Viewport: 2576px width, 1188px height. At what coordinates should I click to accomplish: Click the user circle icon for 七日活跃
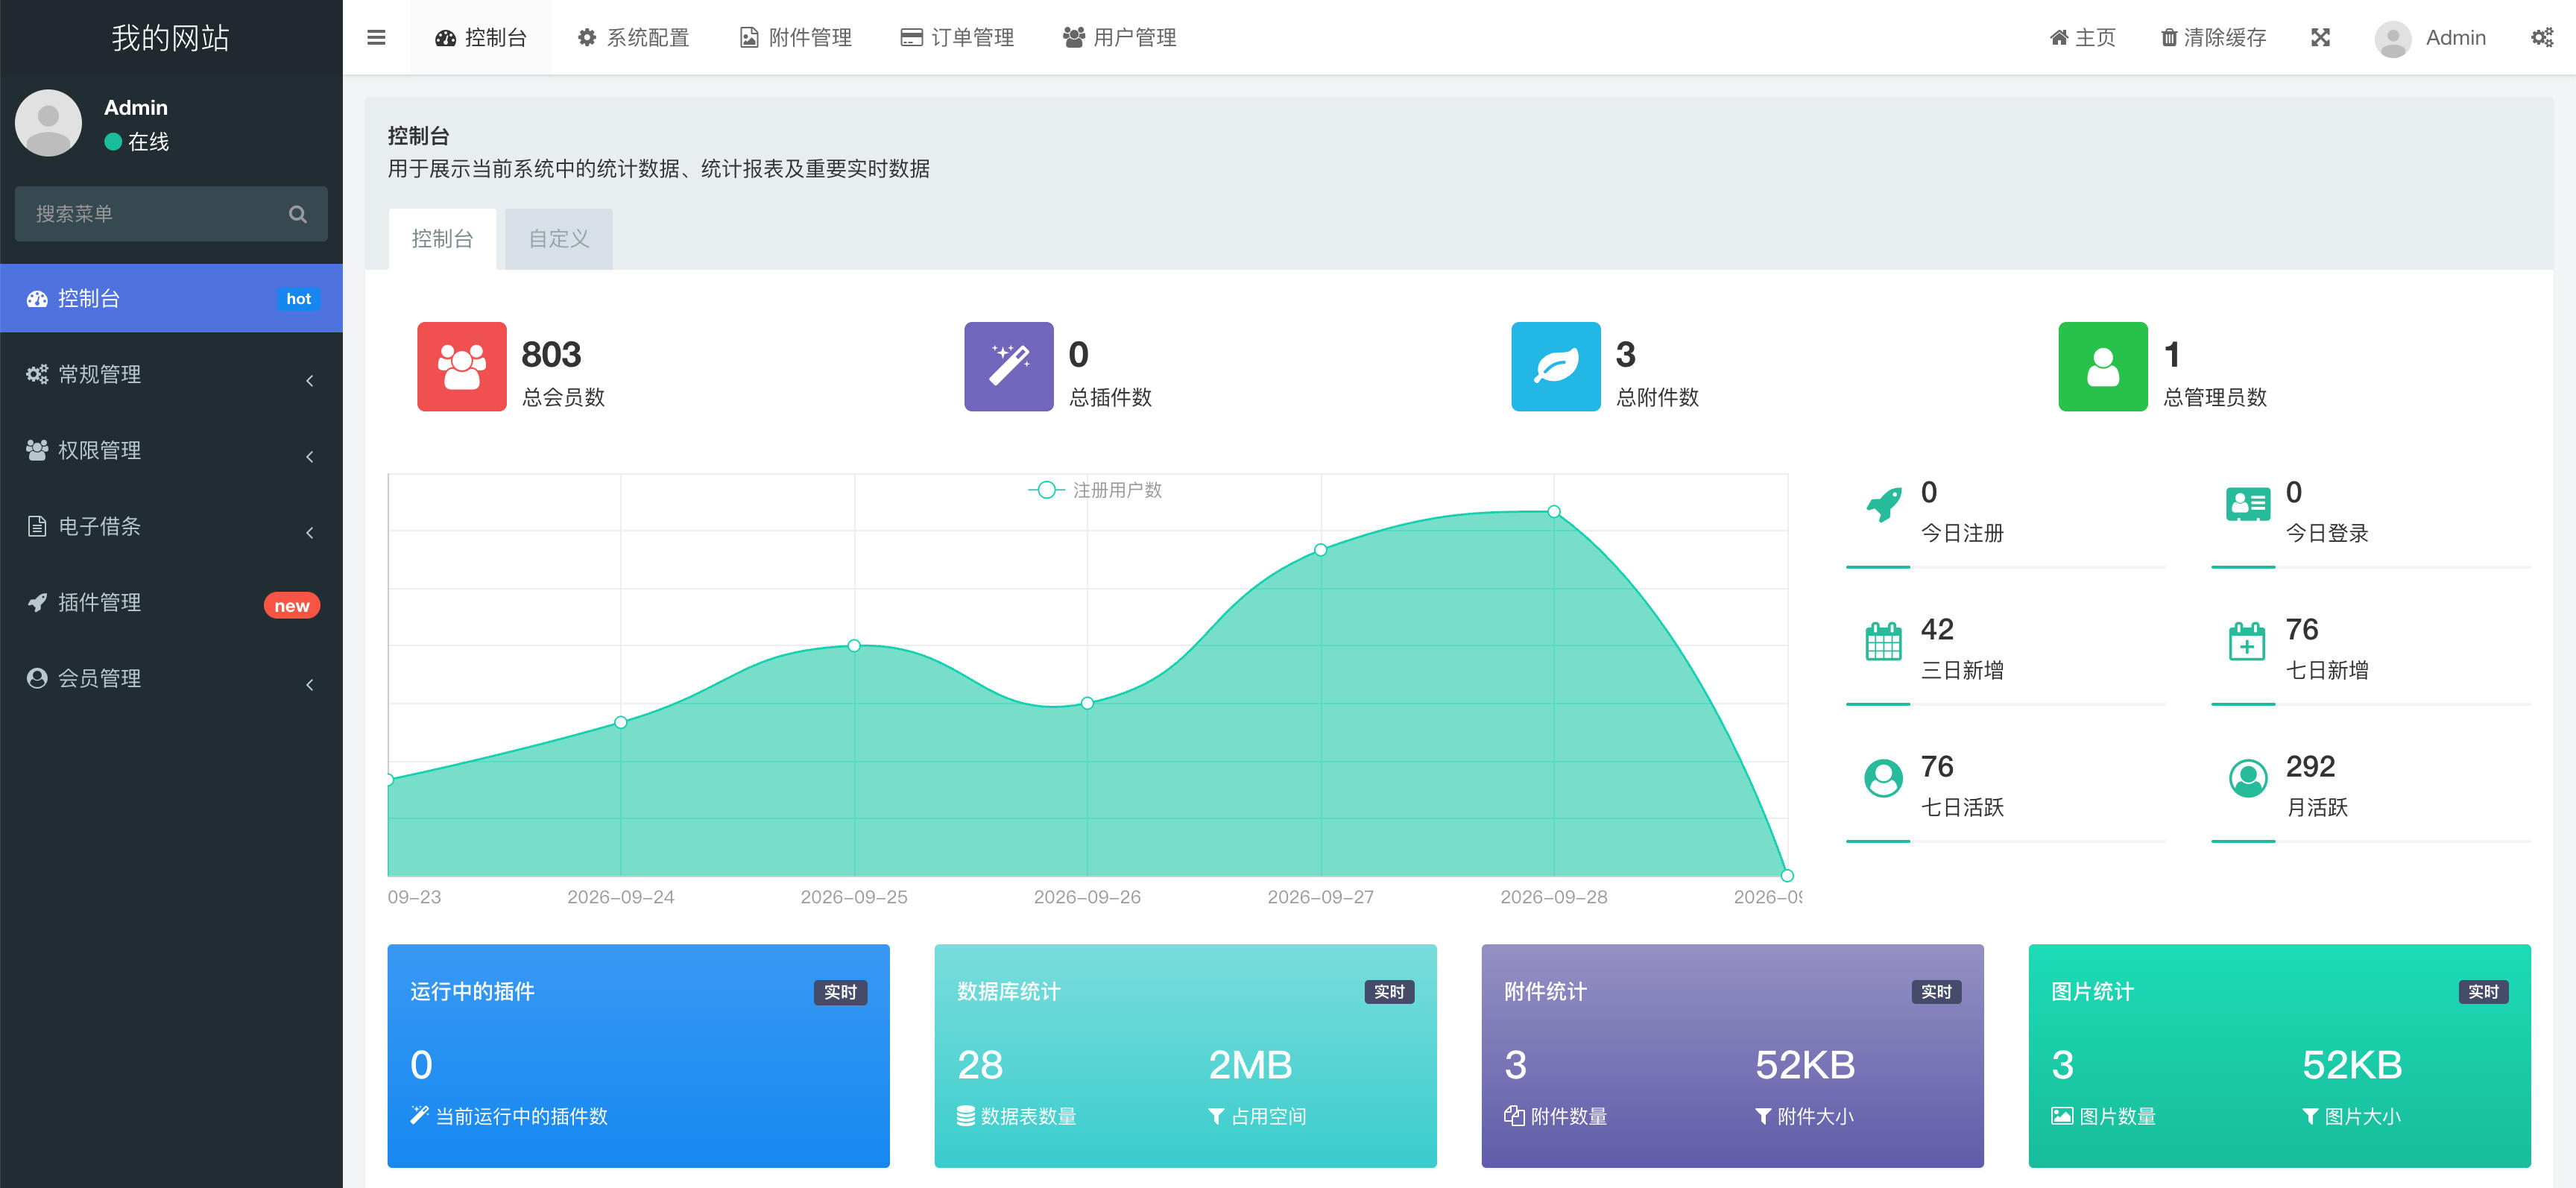tap(1883, 778)
